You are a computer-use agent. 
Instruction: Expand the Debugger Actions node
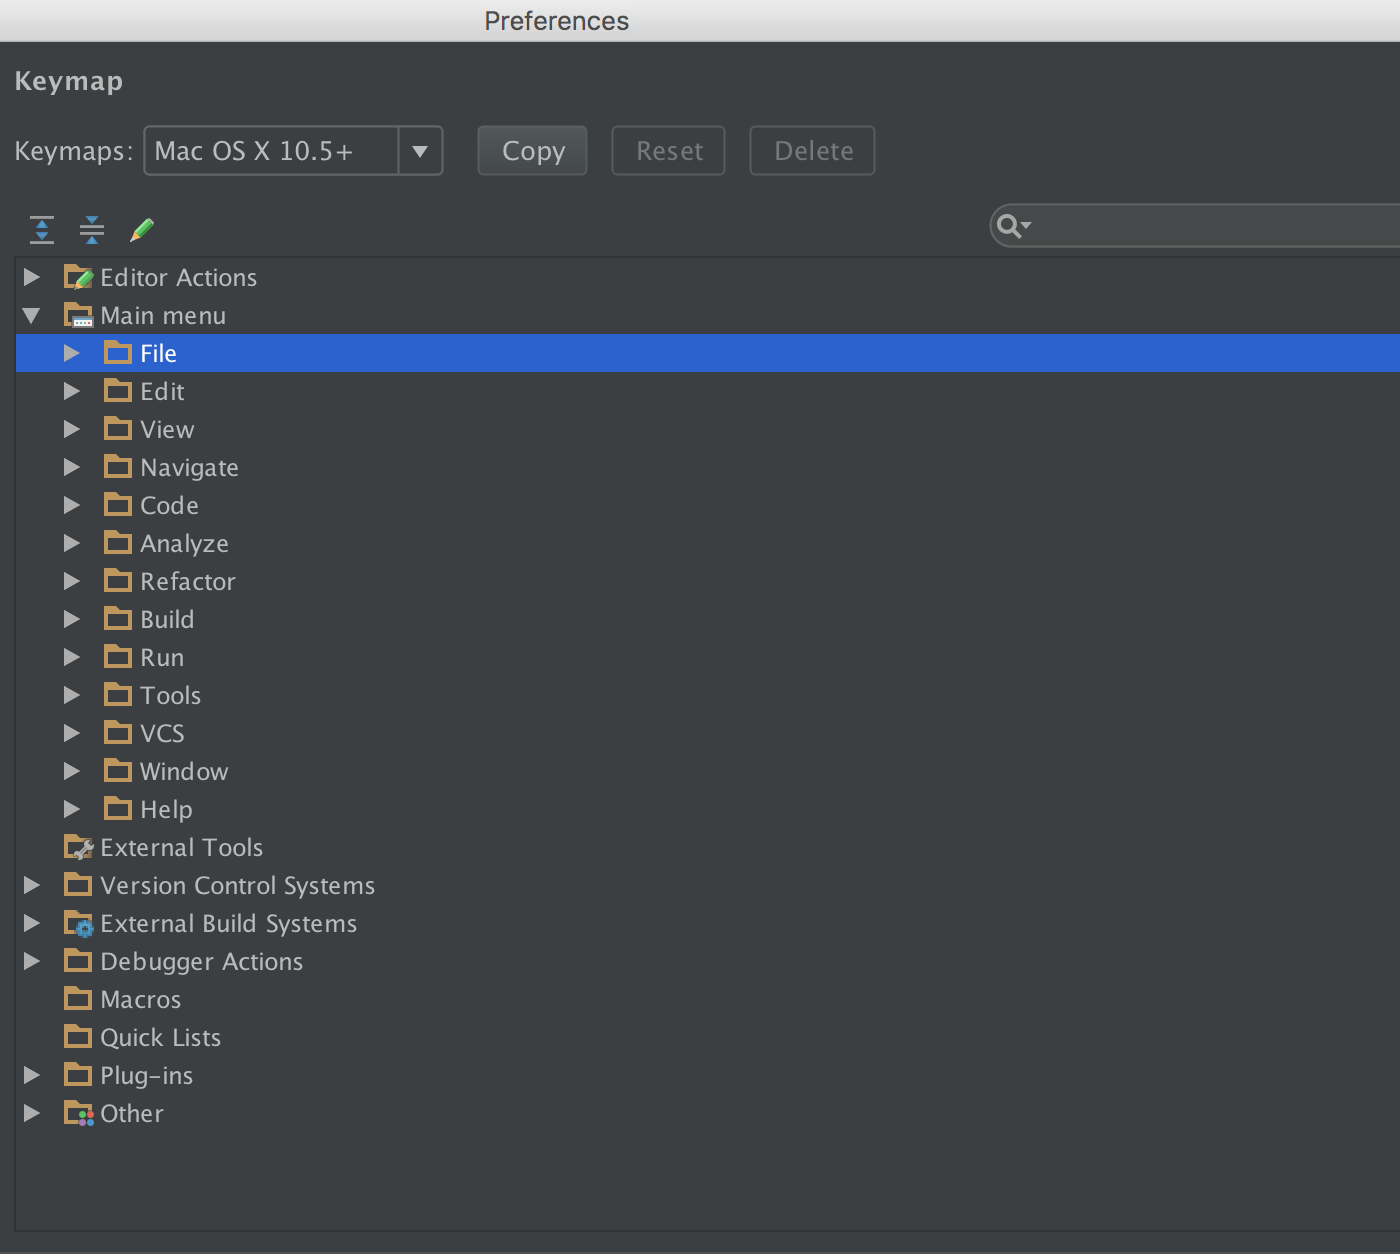tap(32, 961)
